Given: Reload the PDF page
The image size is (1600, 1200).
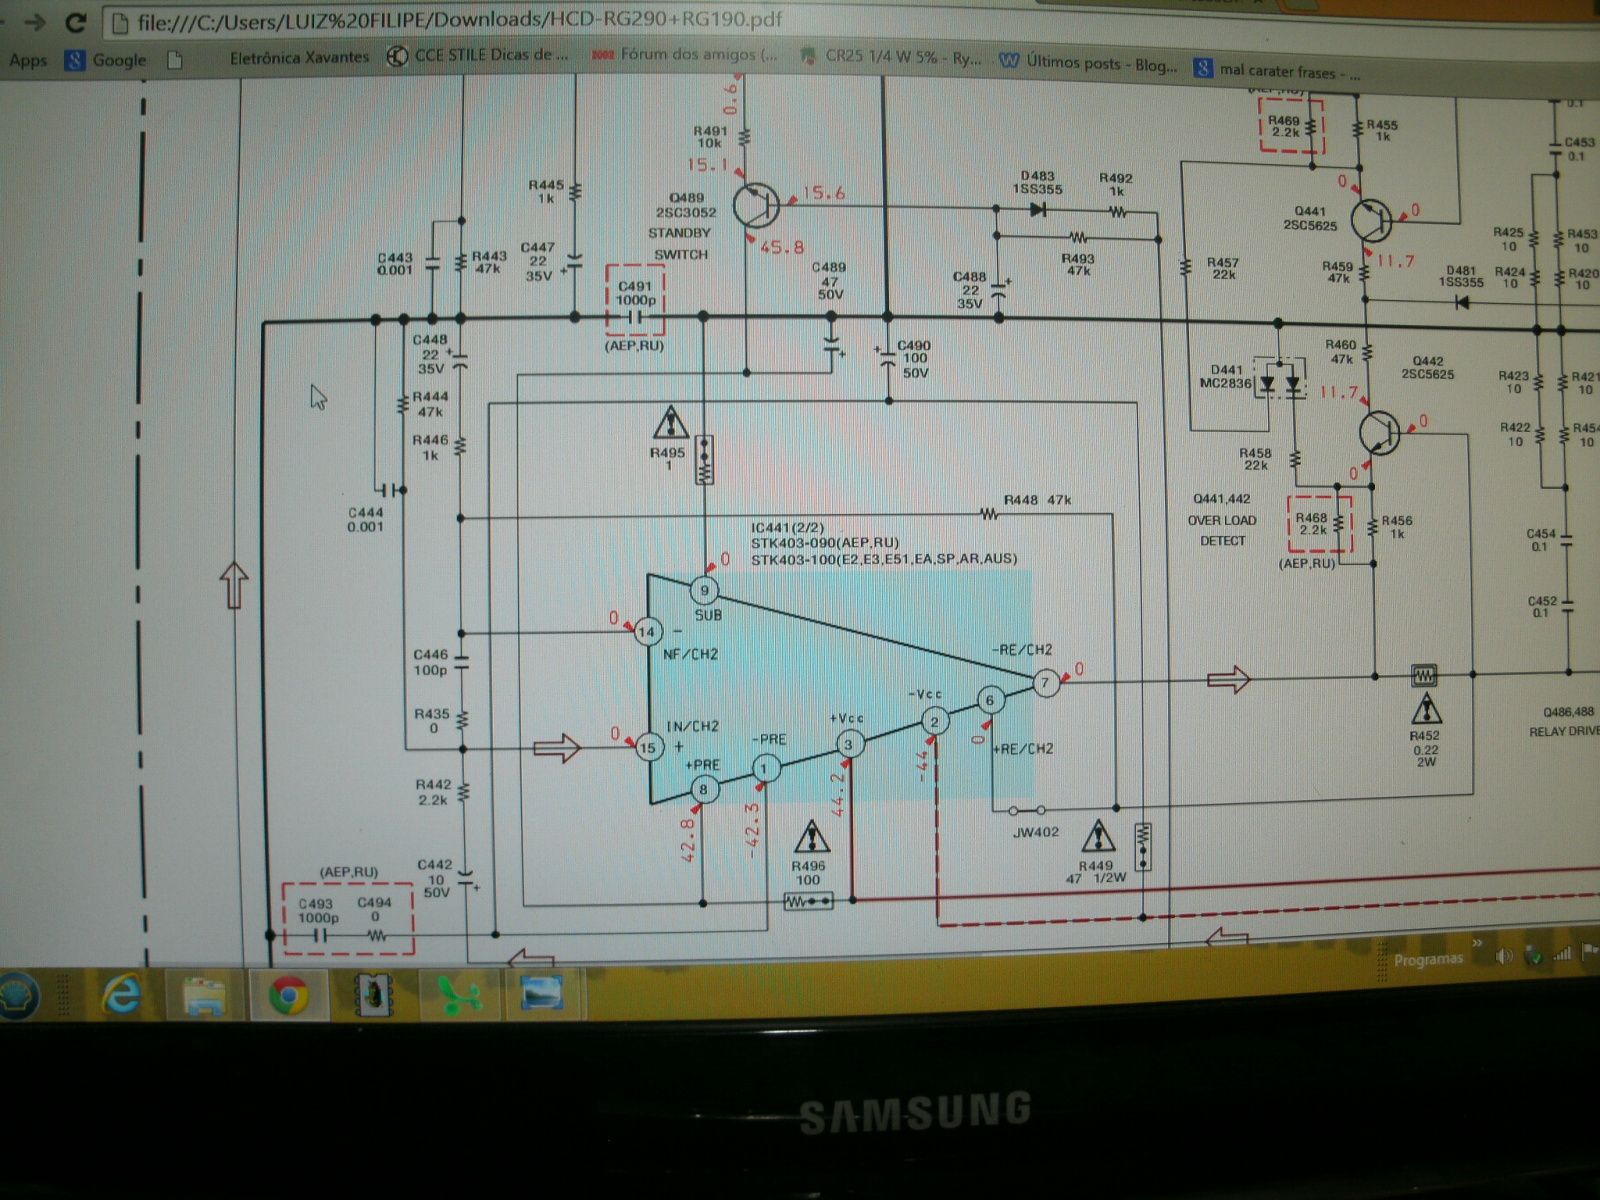Looking at the screenshot, I should pos(75,21).
